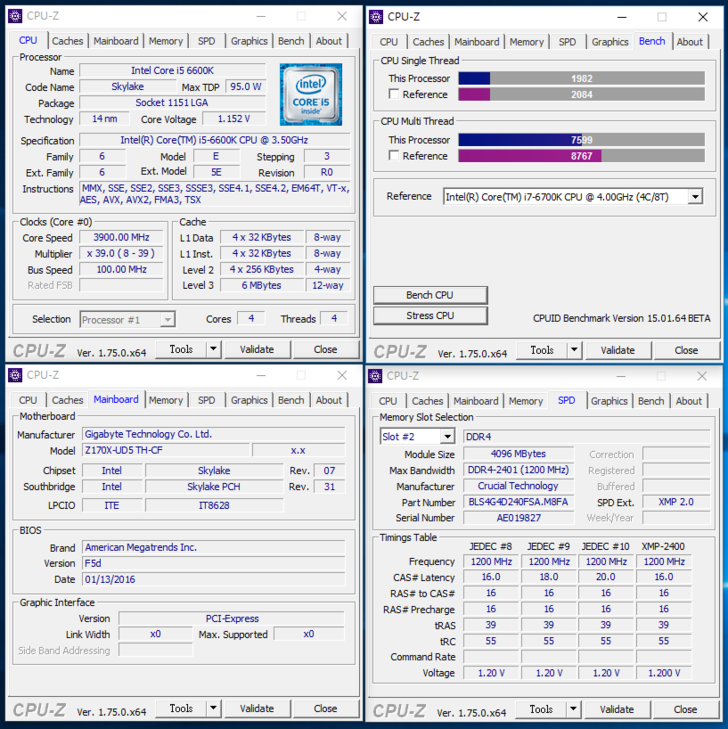Close the Bench CPU-Z window
The image size is (728, 729).
703,17
